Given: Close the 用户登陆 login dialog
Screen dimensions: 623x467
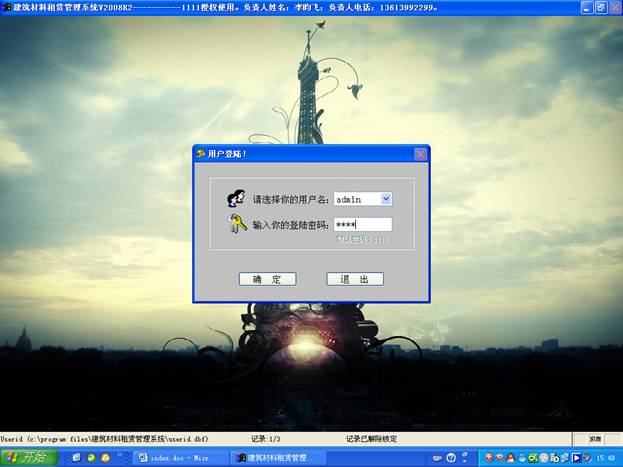Looking at the screenshot, I should 420,154.
